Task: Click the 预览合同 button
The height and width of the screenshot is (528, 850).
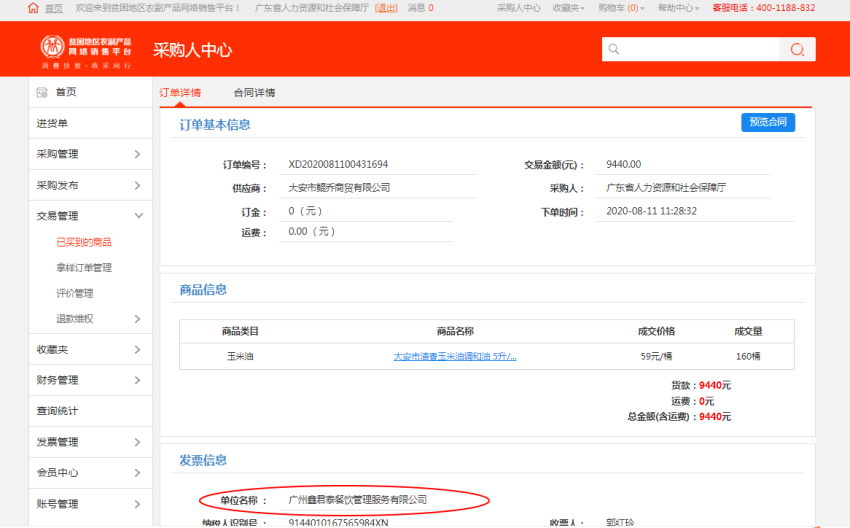Action: [767, 122]
